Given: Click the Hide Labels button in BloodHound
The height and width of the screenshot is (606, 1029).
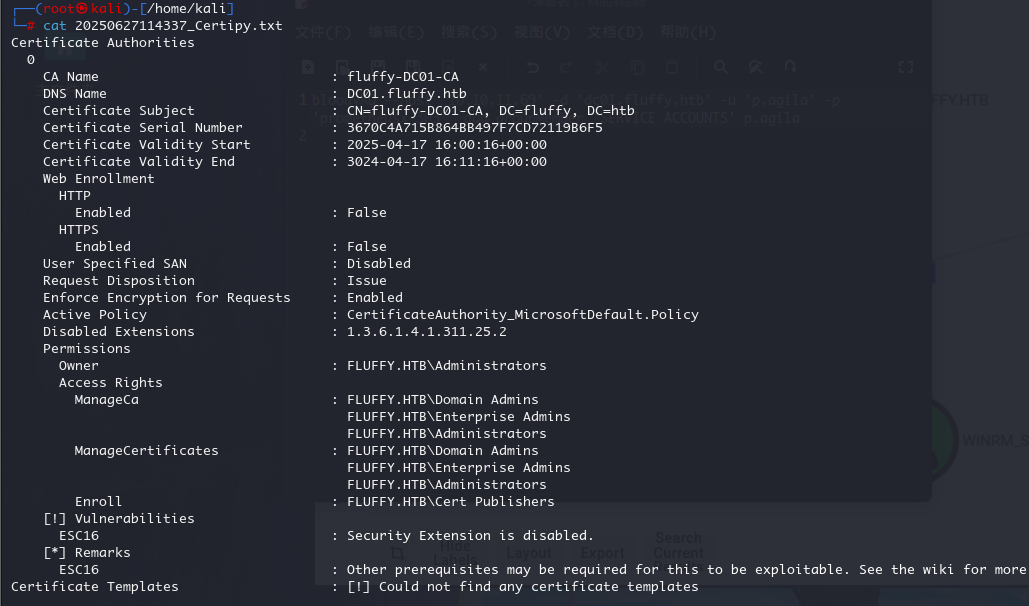Looking at the screenshot, I should pos(455,553).
